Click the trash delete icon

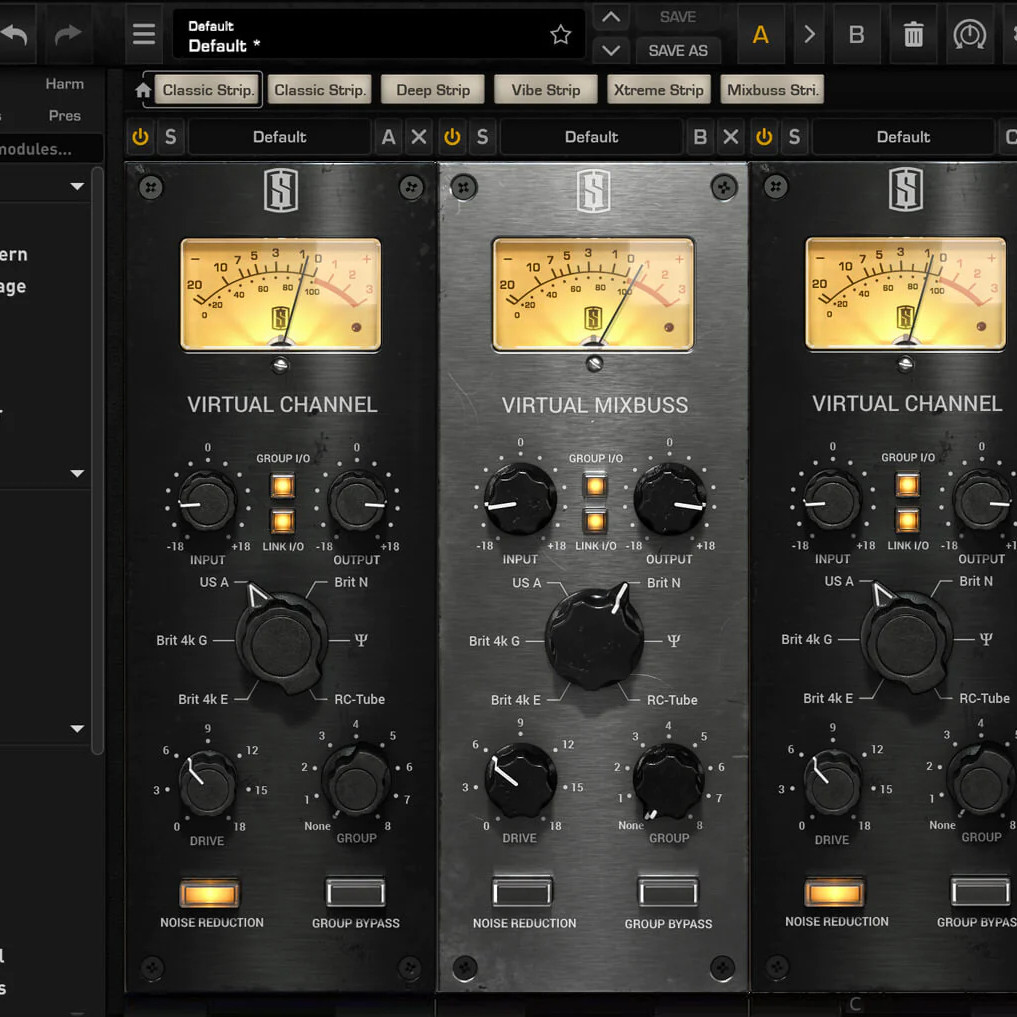click(913, 35)
